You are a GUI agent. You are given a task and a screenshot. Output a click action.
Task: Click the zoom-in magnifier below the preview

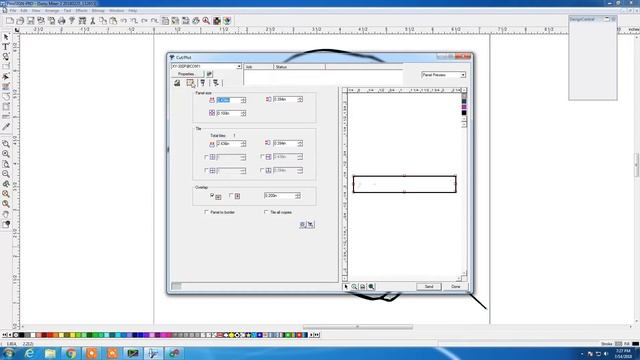tap(354, 287)
